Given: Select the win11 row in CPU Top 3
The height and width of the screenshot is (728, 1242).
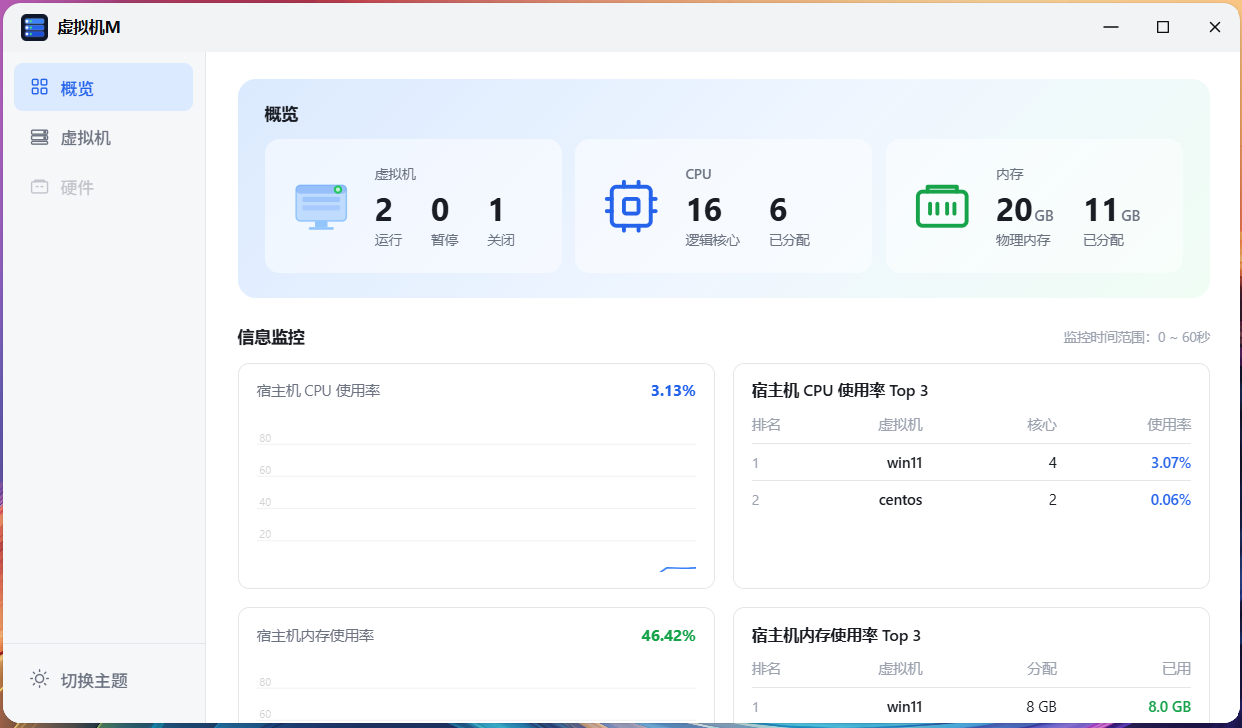Looking at the screenshot, I should (970, 463).
